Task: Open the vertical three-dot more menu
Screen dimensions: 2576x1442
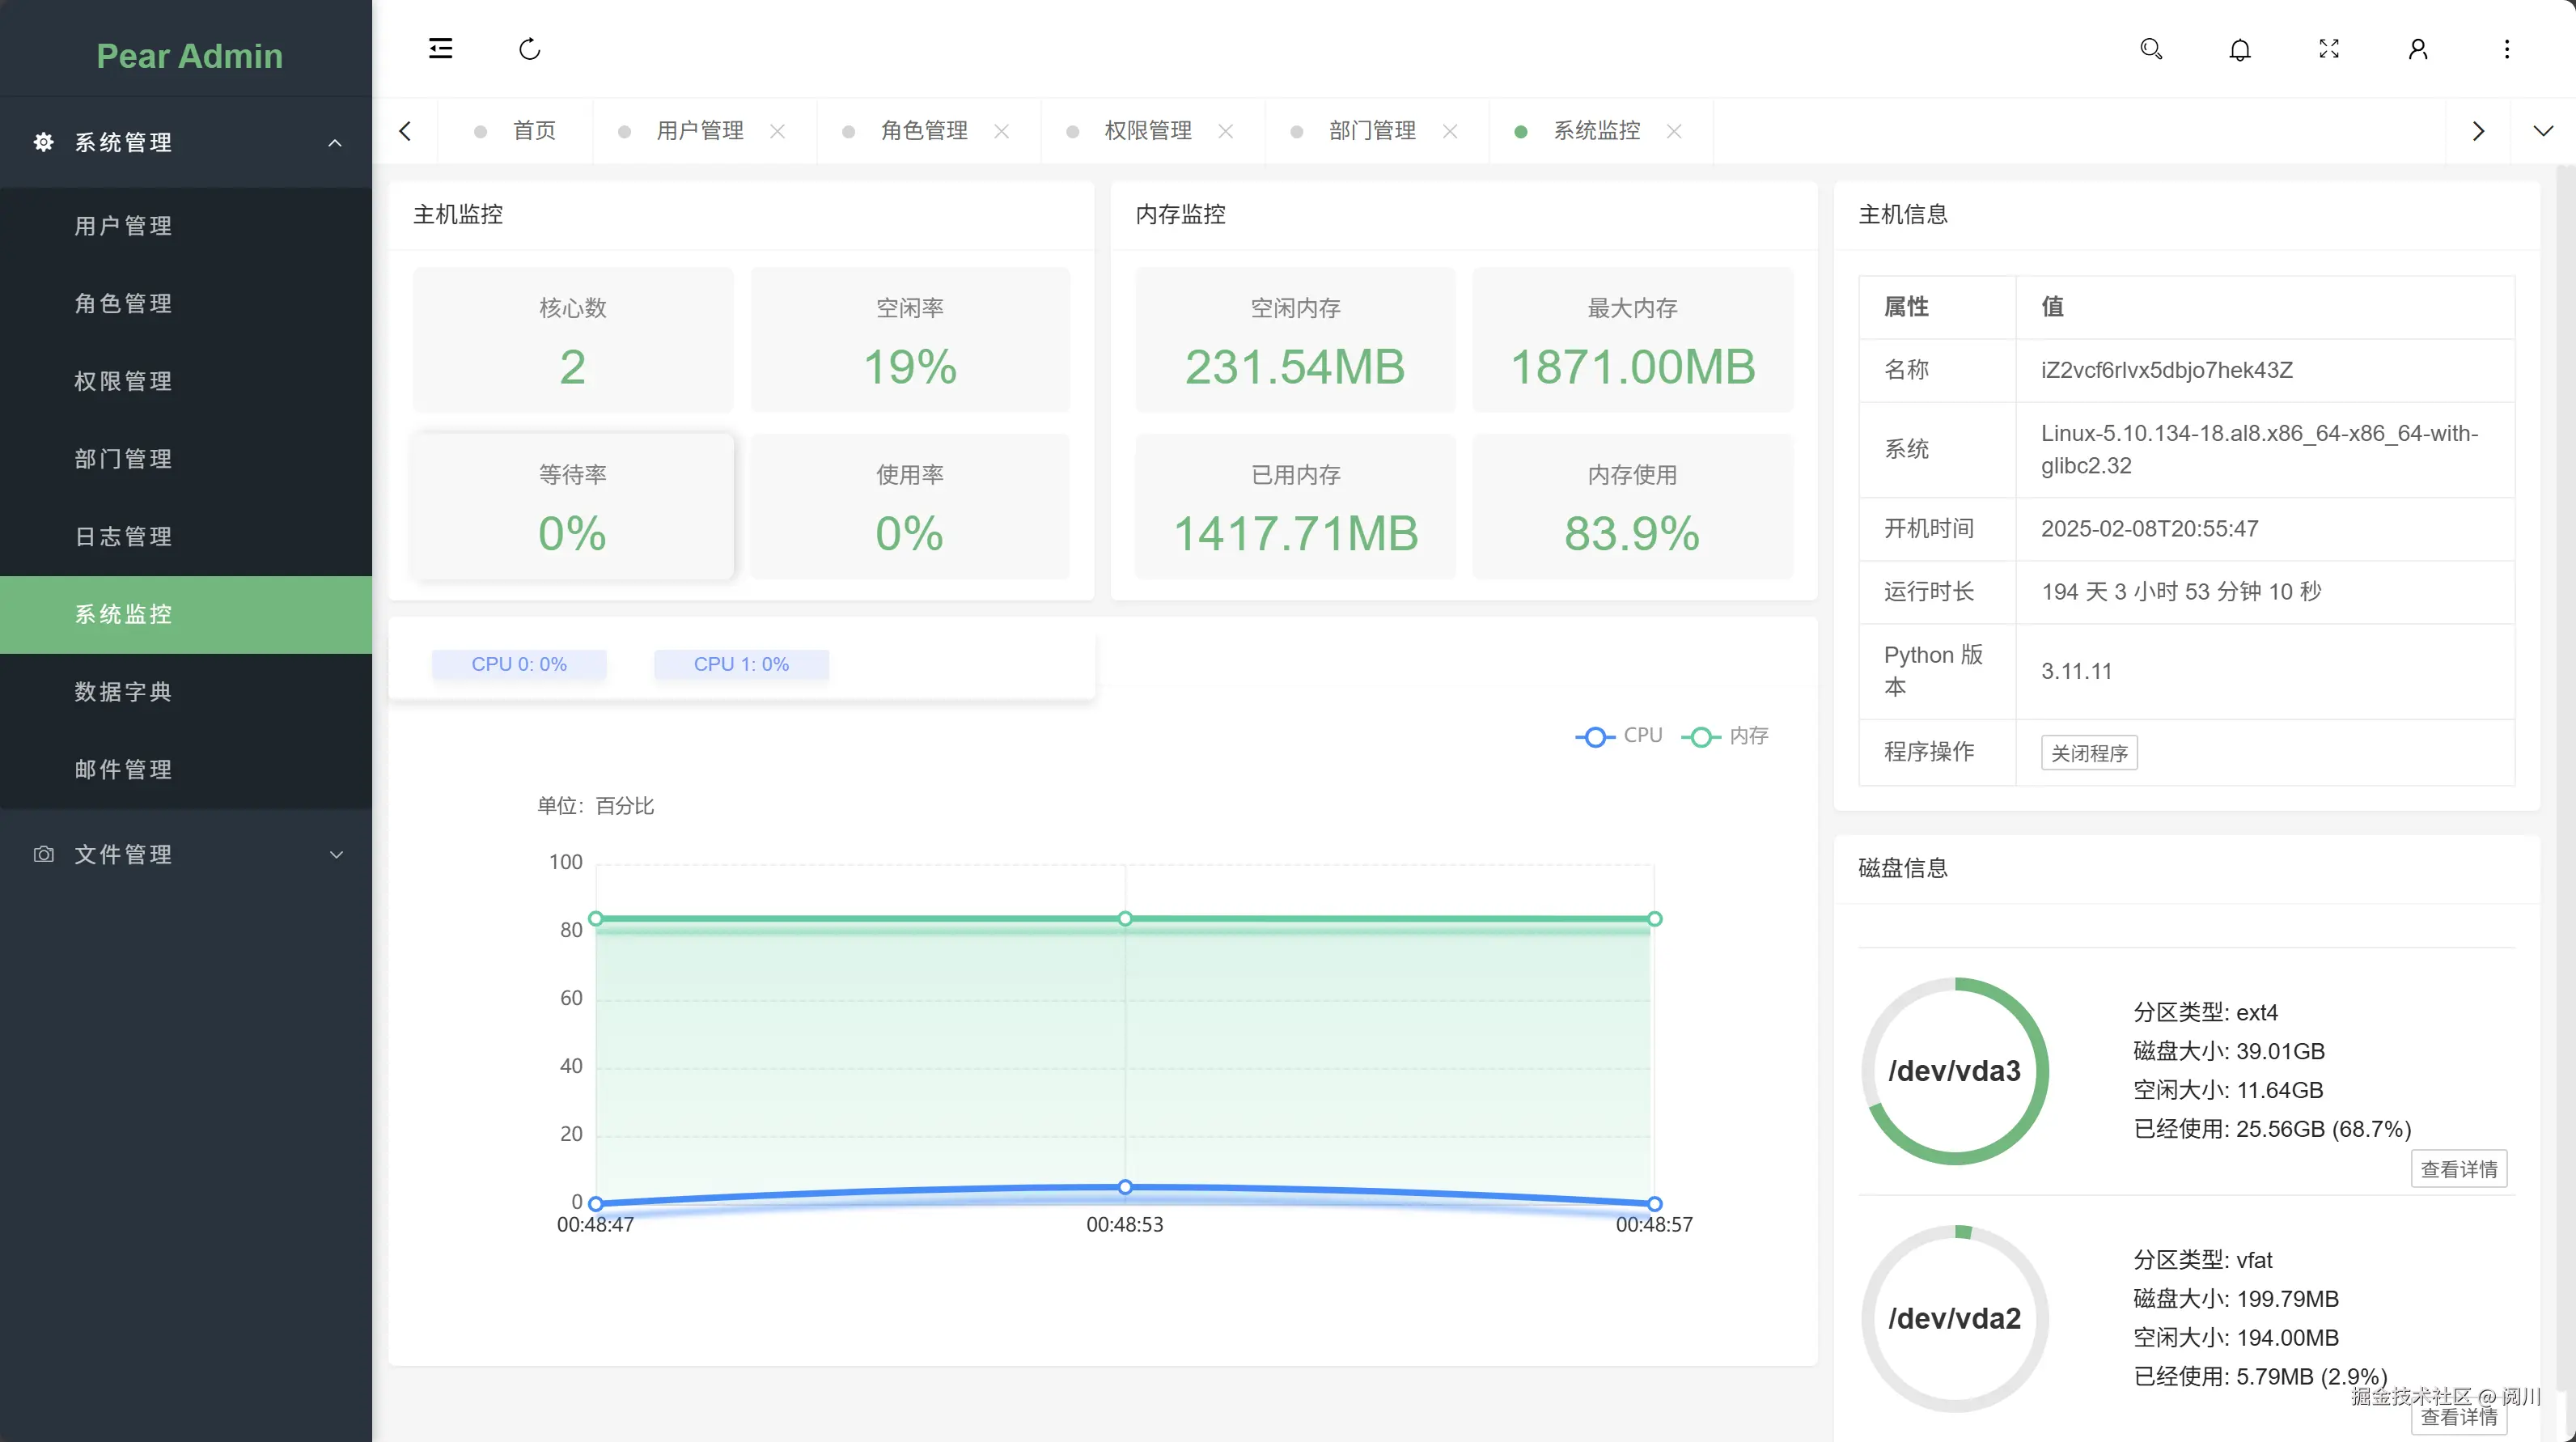Action: click(x=2506, y=49)
